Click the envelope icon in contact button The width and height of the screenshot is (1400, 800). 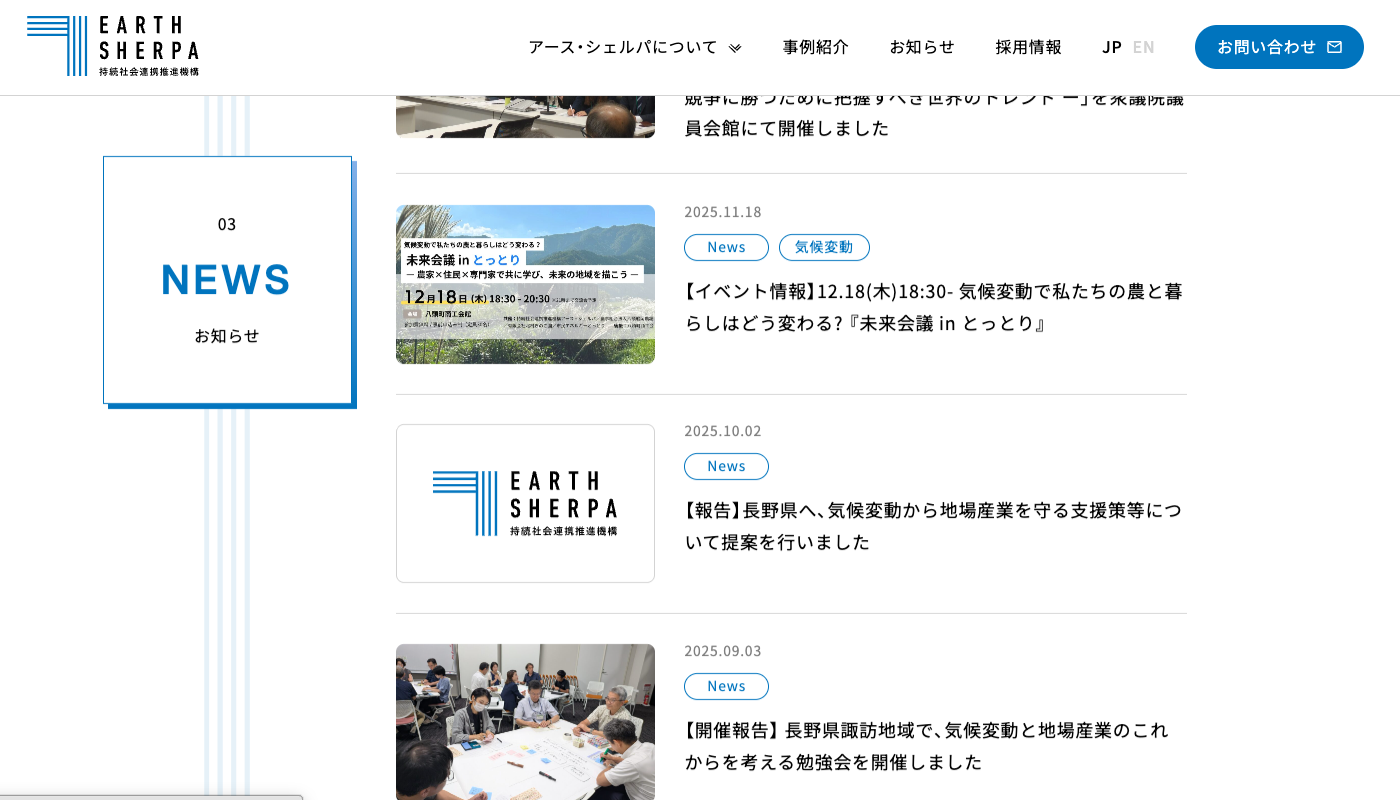[1334, 47]
